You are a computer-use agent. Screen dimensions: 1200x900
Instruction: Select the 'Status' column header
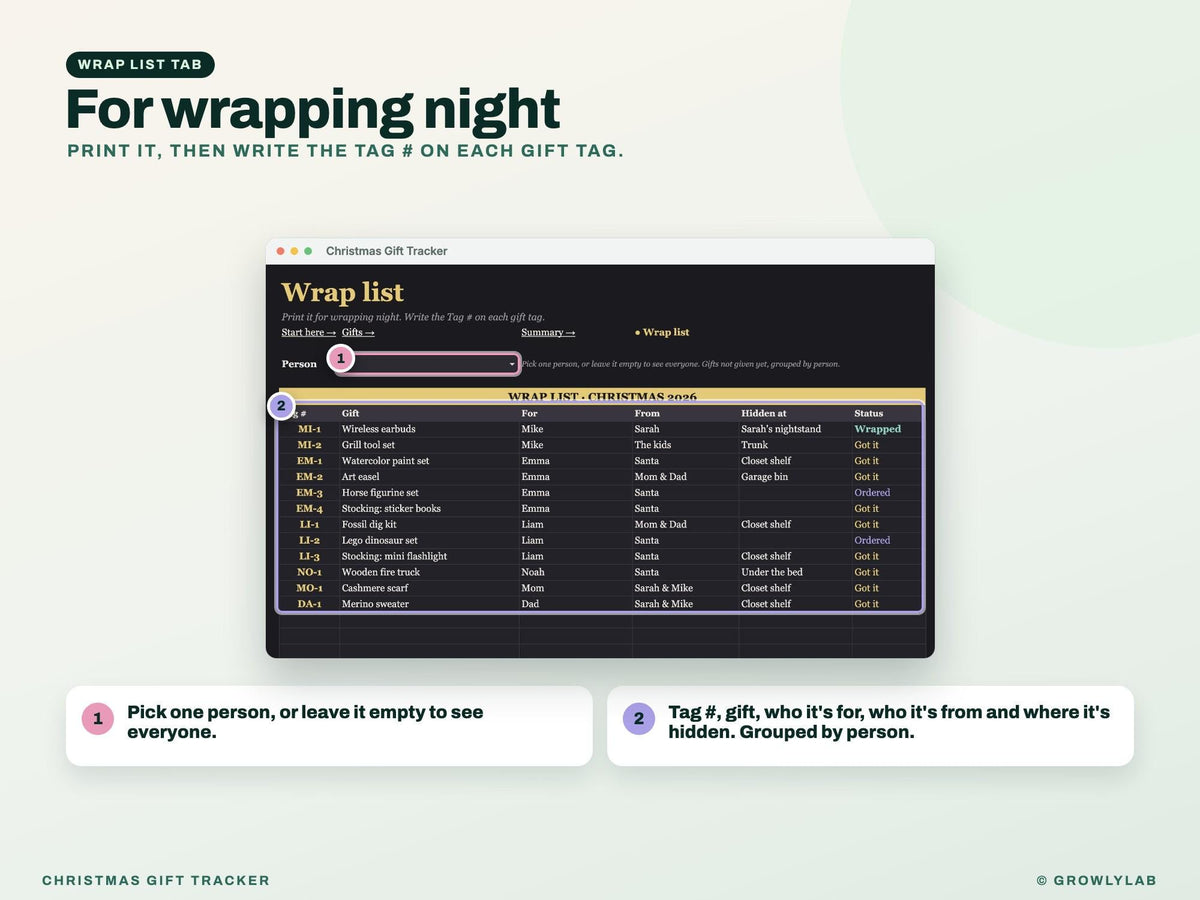pos(869,413)
